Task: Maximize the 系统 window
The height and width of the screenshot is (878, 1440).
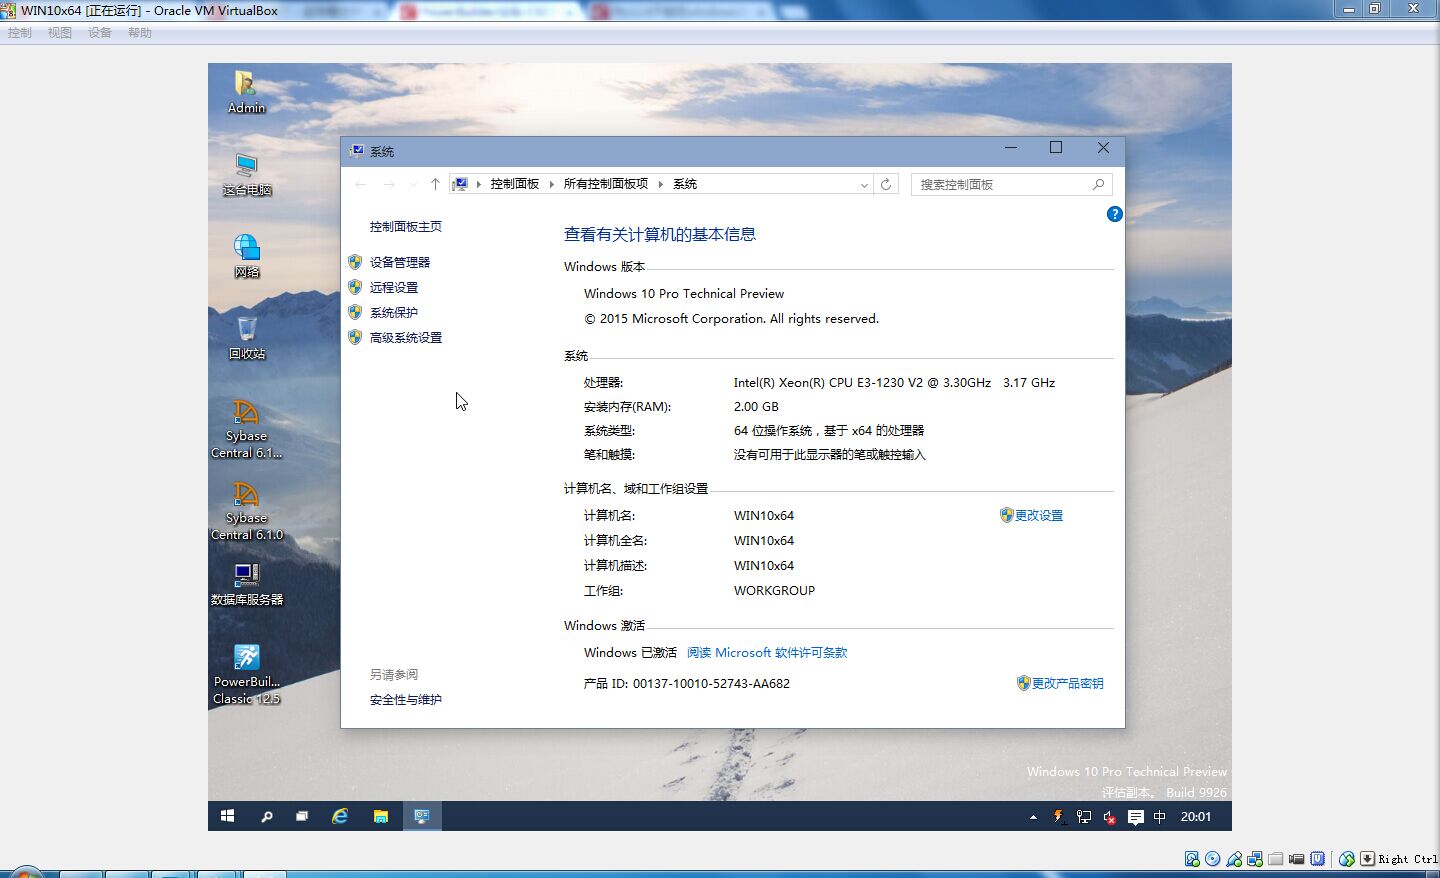Action: point(1056,148)
